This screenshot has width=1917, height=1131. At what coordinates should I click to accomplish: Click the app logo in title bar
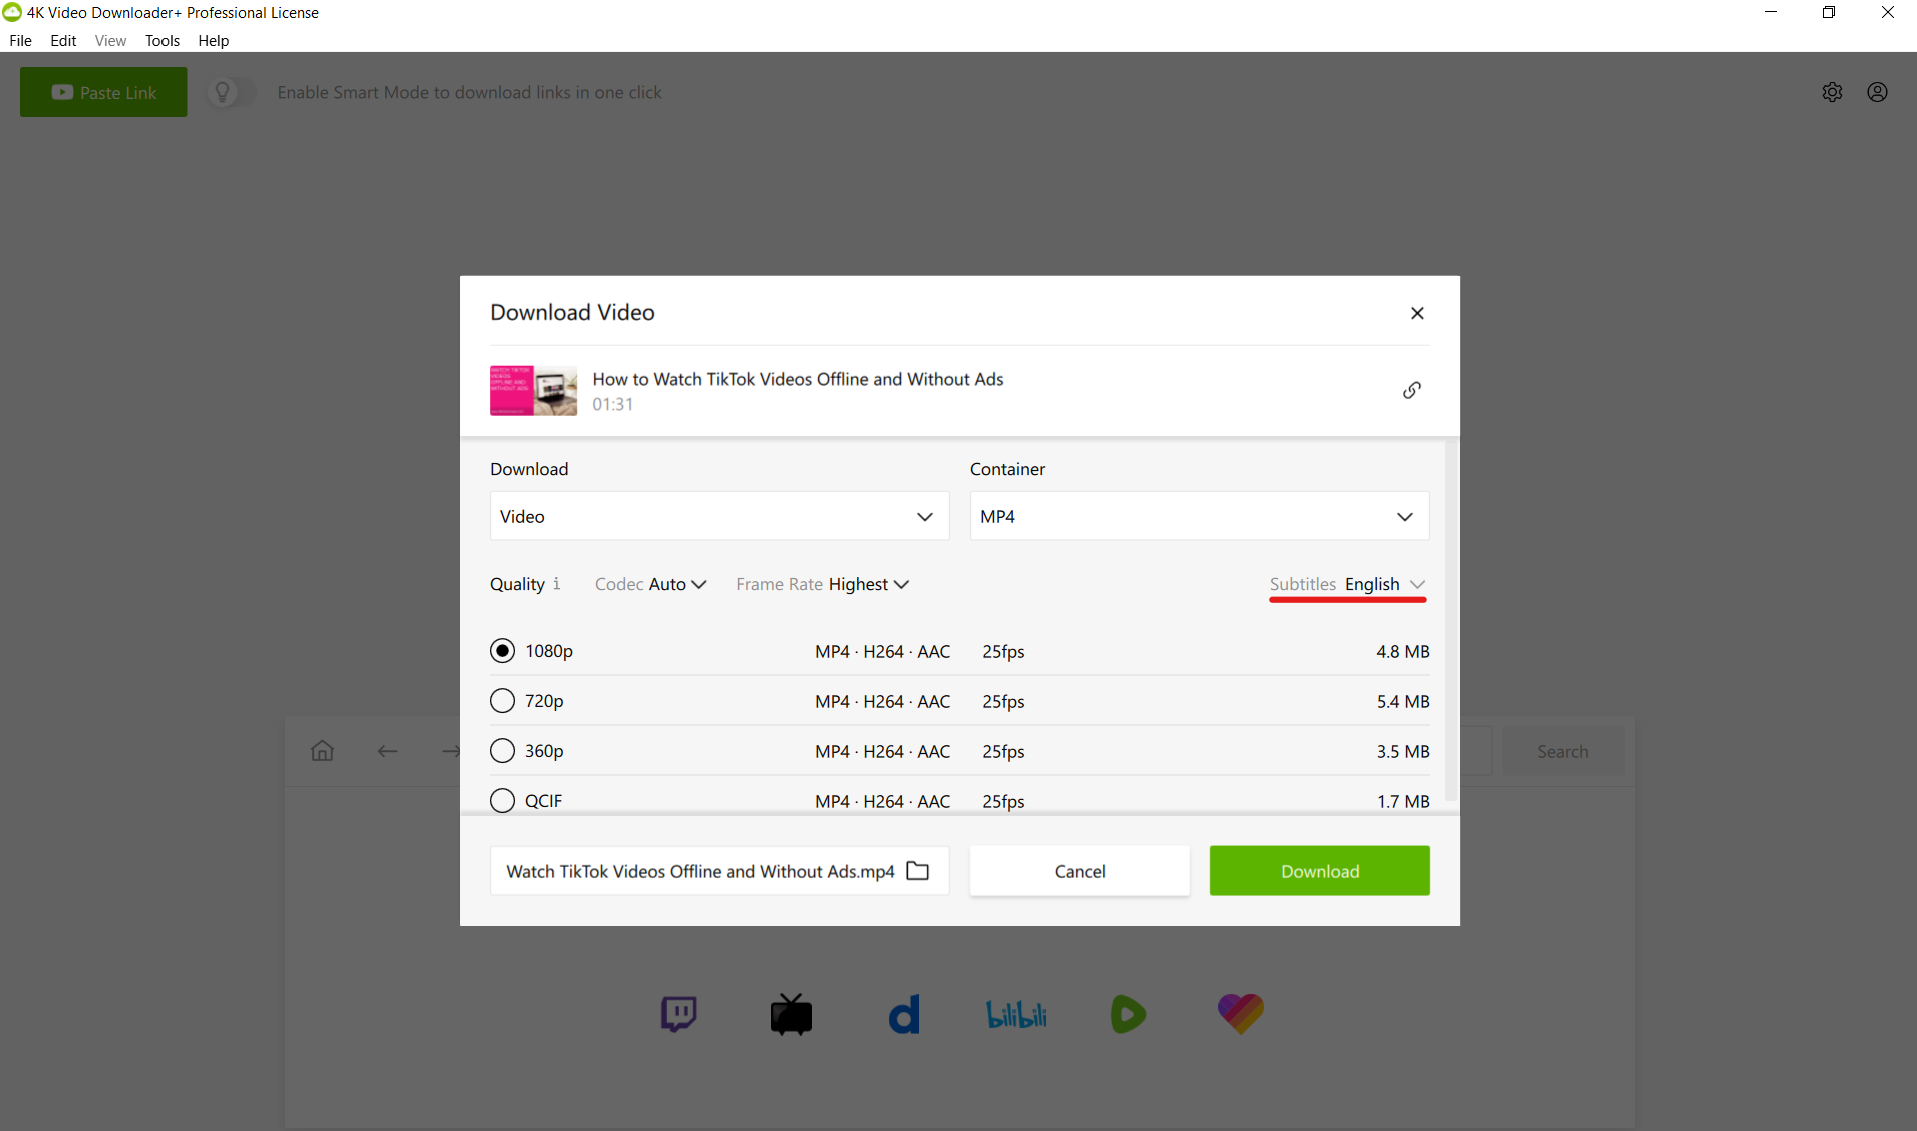[x=11, y=12]
